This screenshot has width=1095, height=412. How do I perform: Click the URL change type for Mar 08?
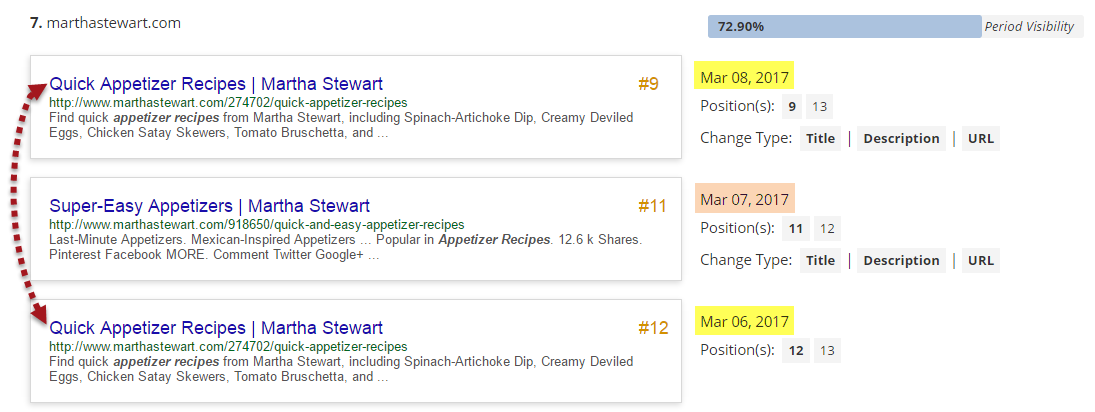tap(980, 138)
